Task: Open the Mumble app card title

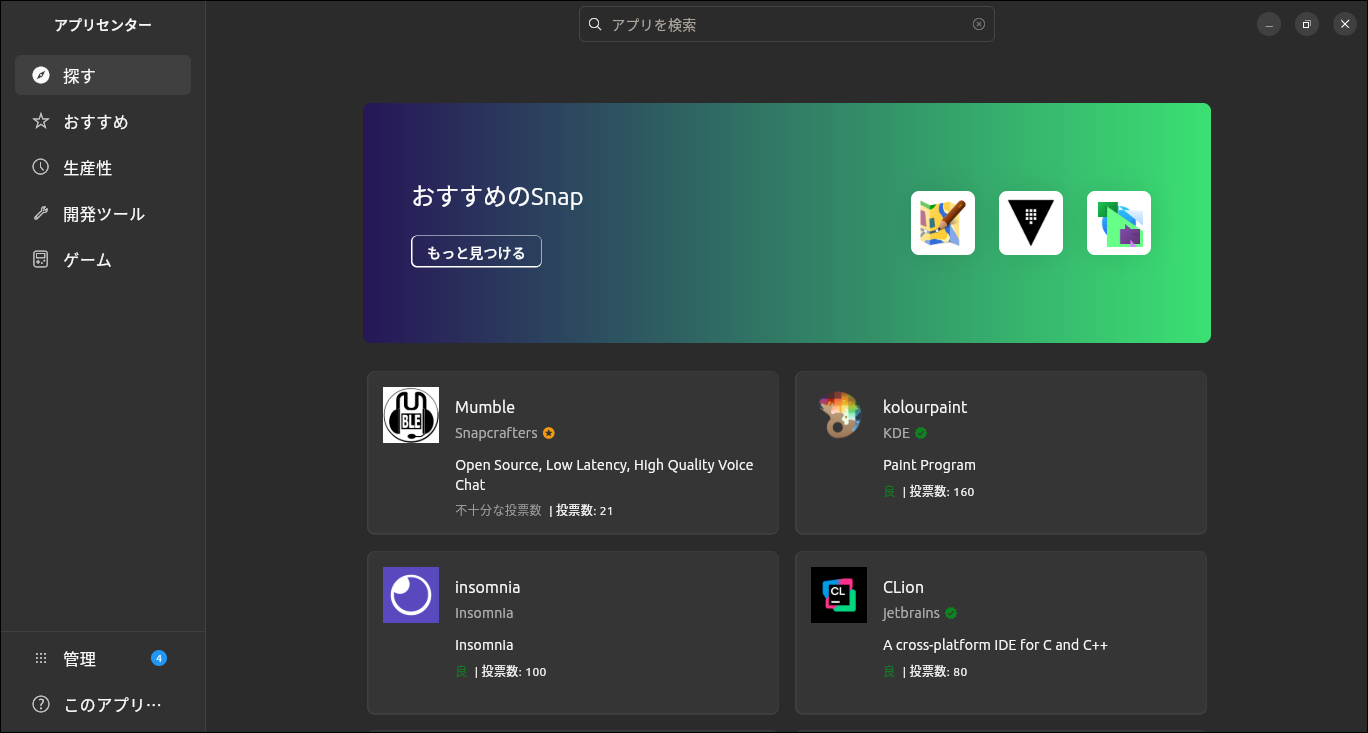Action: point(485,407)
